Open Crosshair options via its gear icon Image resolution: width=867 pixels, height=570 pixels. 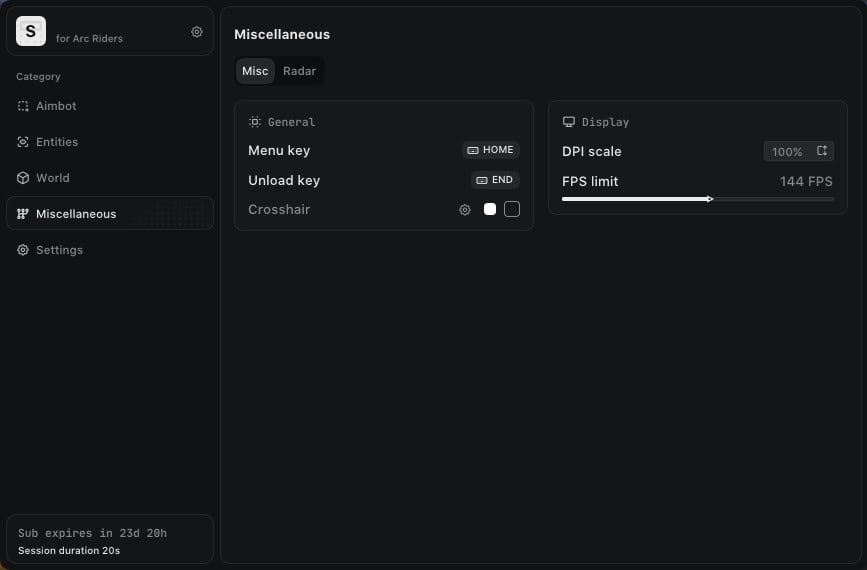click(x=465, y=210)
